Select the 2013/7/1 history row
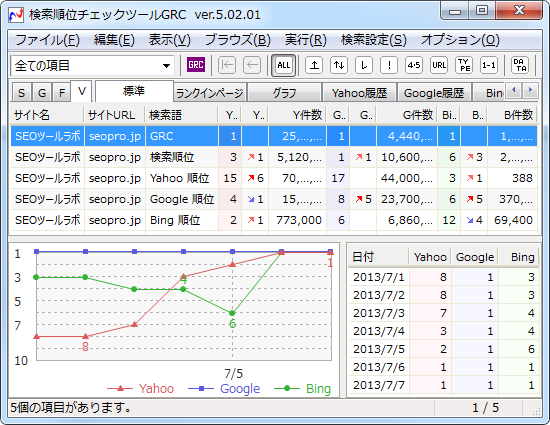 point(444,277)
